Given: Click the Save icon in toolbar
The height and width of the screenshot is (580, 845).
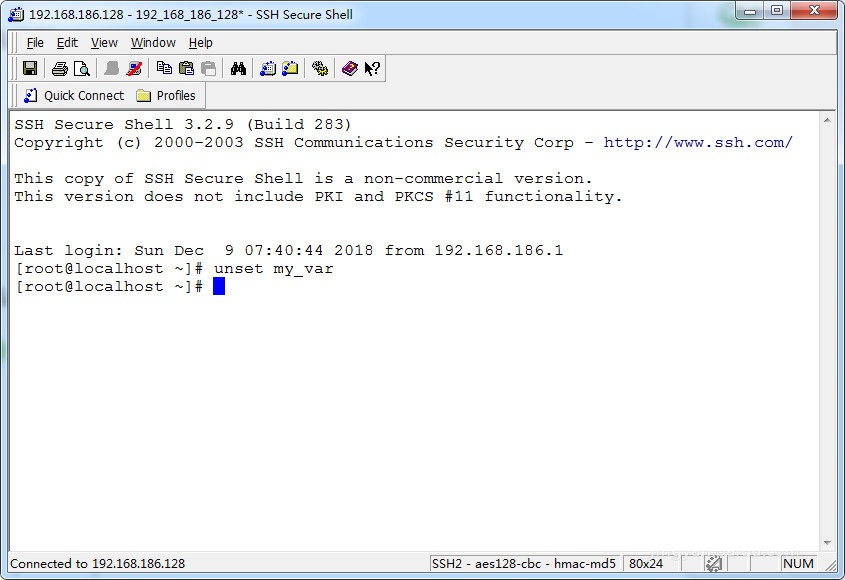Looking at the screenshot, I should [30, 69].
